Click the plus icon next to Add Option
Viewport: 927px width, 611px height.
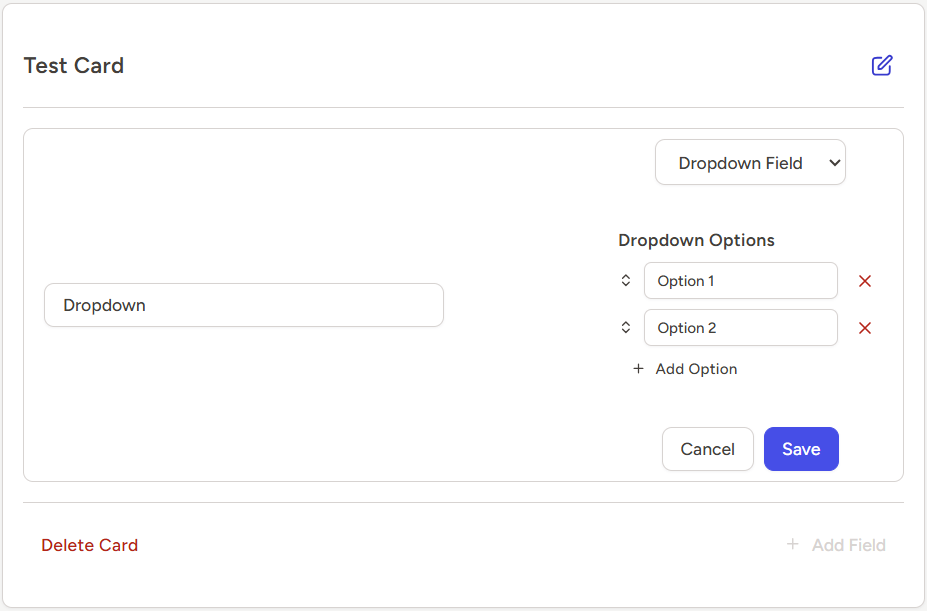[638, 369]
